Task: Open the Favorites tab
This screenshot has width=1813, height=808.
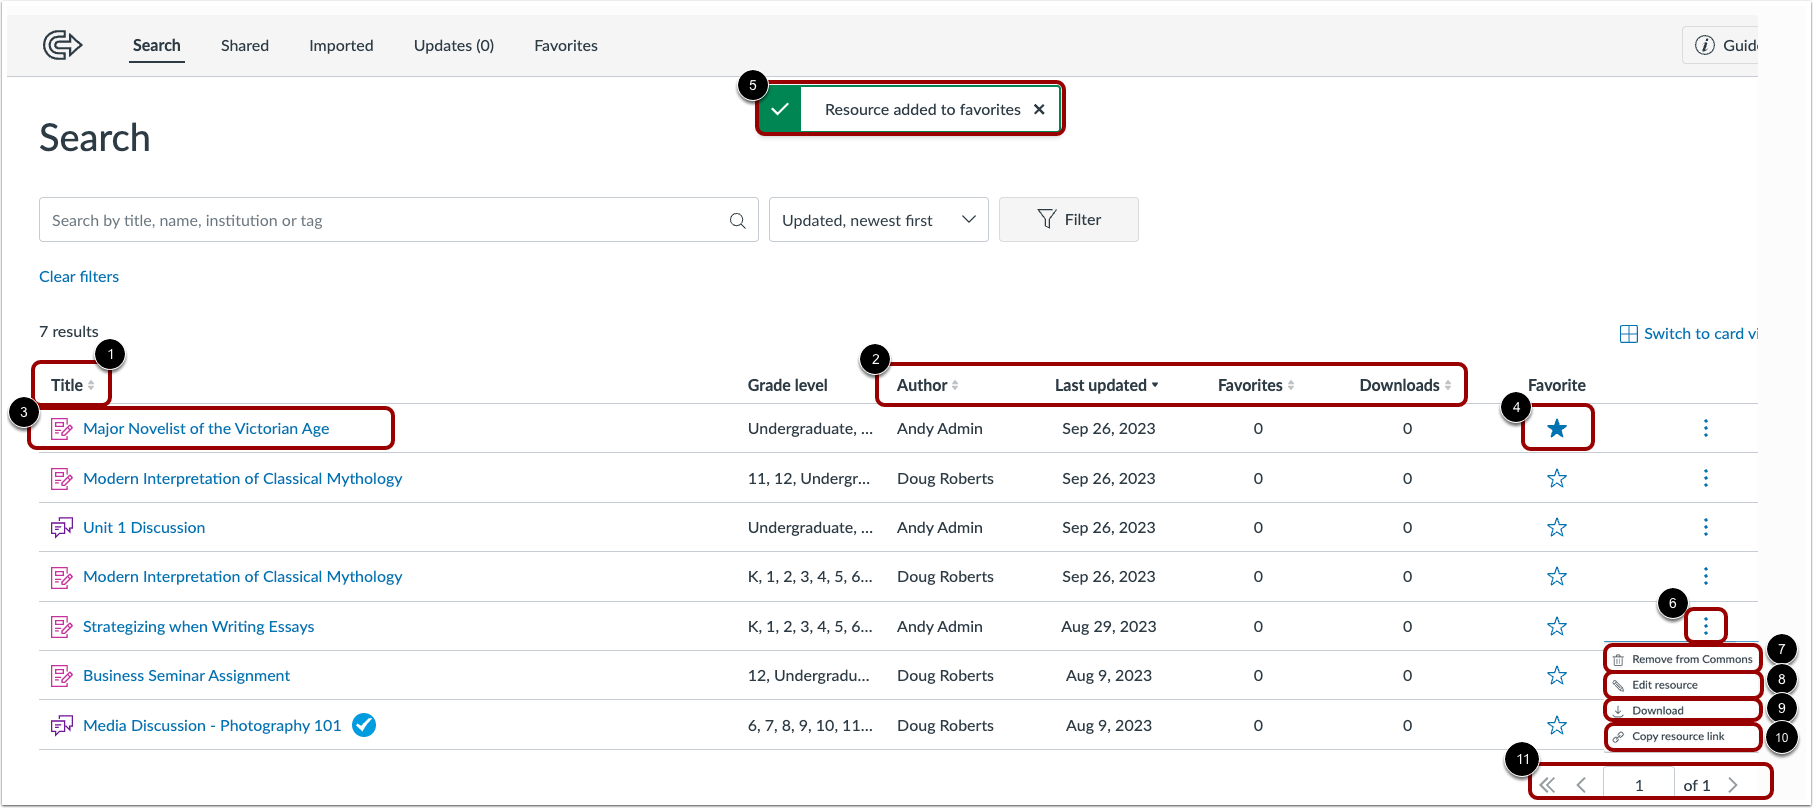Action: [x=566, y=46]
